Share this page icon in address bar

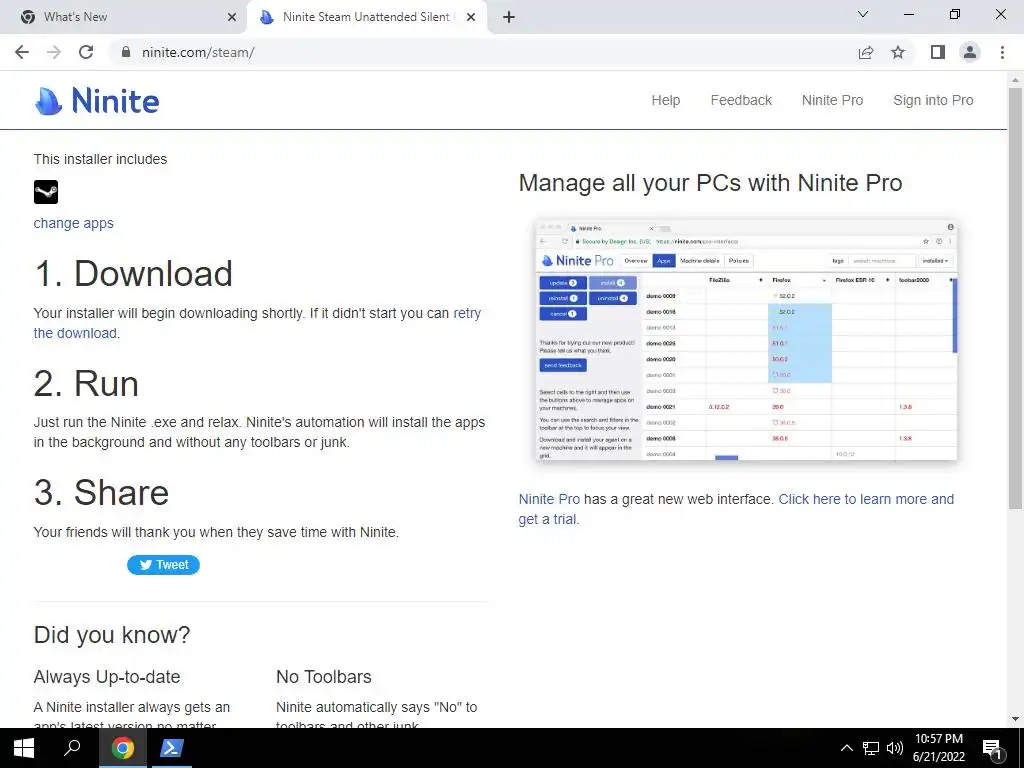click(x=866, y=52)
